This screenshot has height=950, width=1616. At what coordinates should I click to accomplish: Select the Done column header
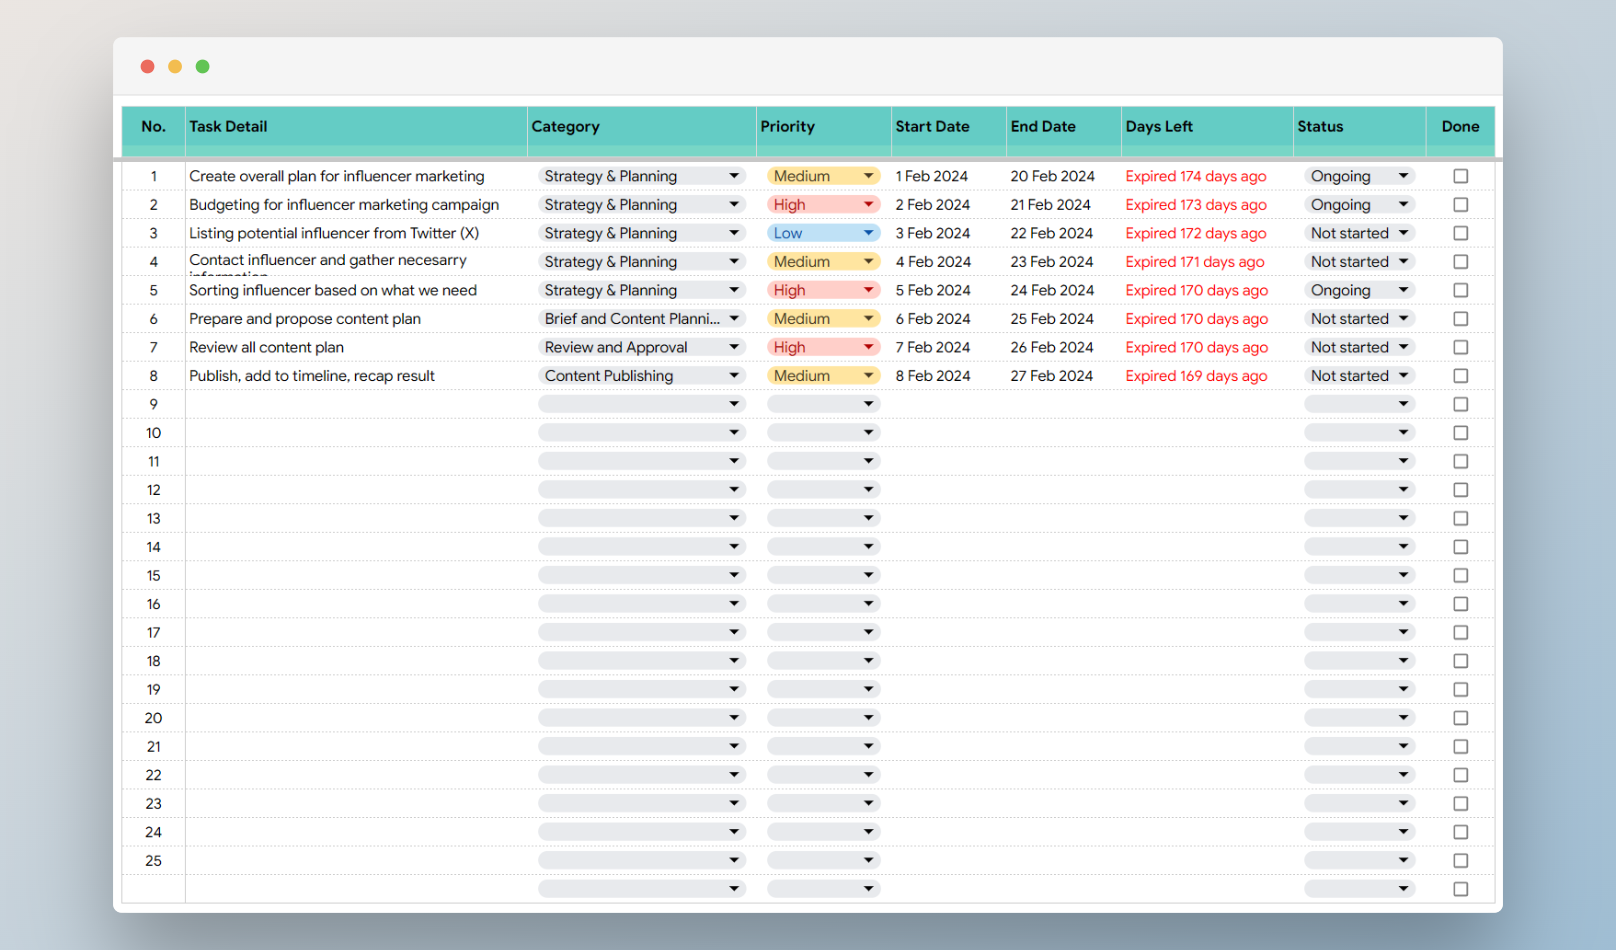[1460, 127]
